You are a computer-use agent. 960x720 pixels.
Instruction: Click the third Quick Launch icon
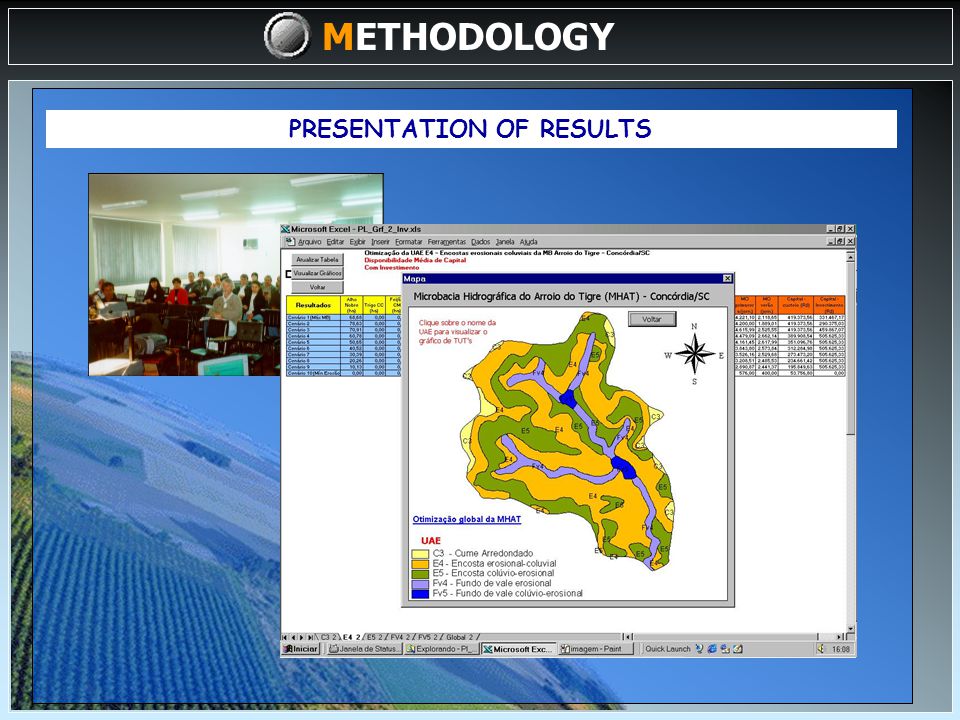click(725, 649)
